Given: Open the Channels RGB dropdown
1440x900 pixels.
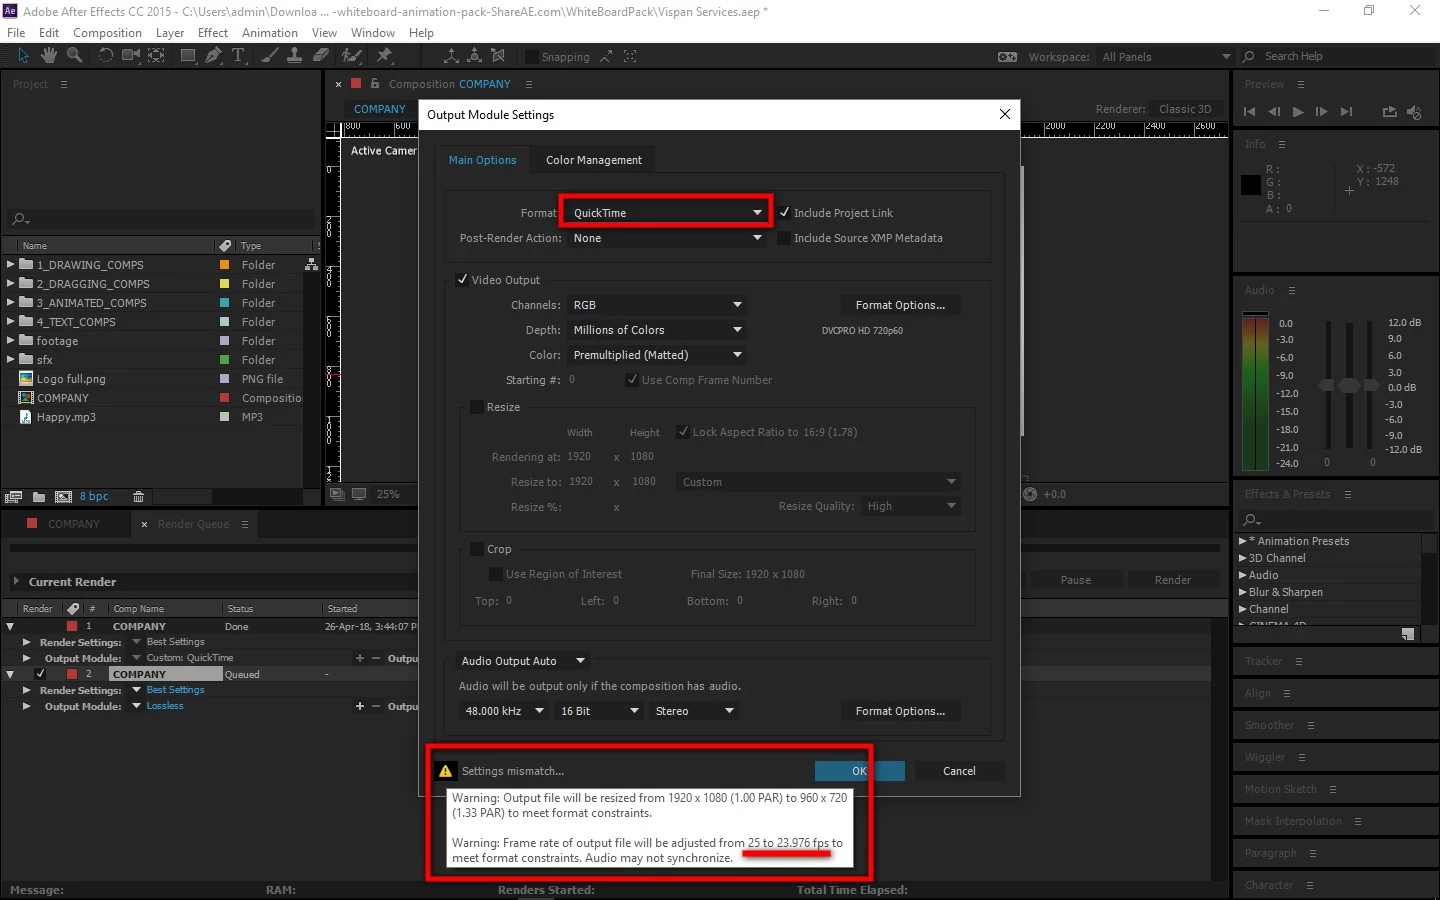Looking at the screenshot, I should tap(657, 305).
